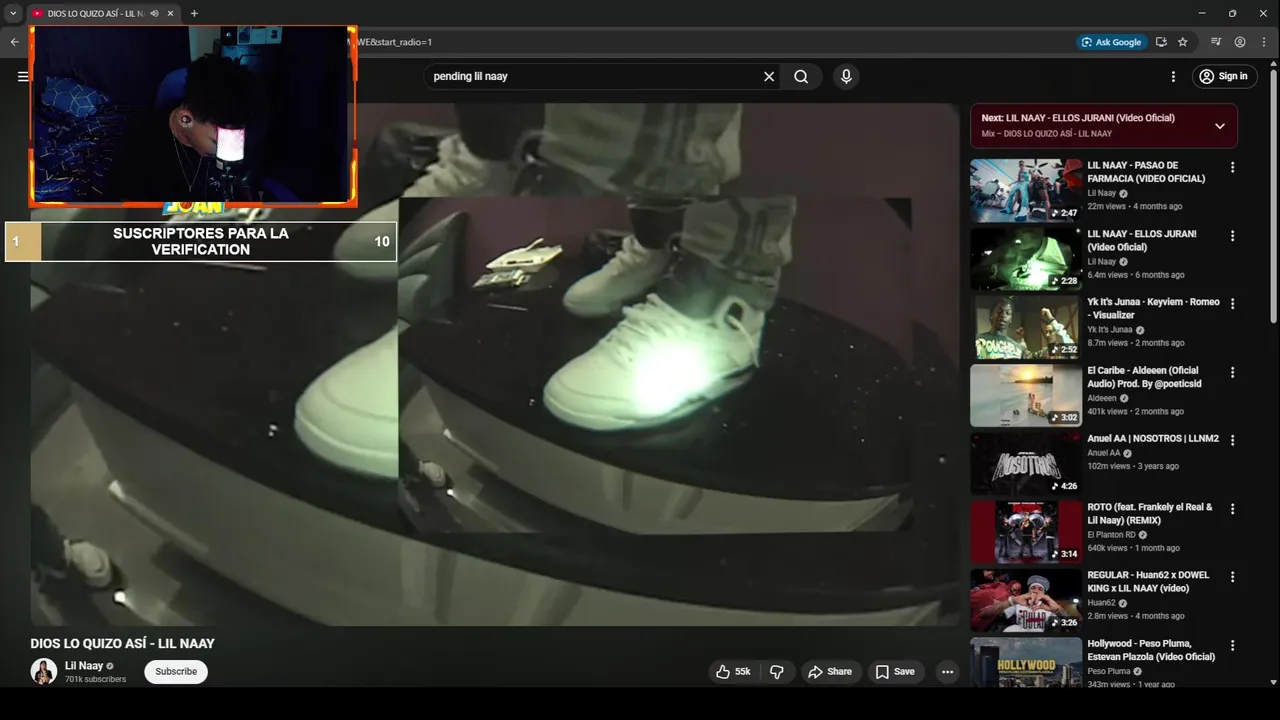Open Anuel AA NOSOTROS video title
1280x720 pixels.
pos(1153,439)
